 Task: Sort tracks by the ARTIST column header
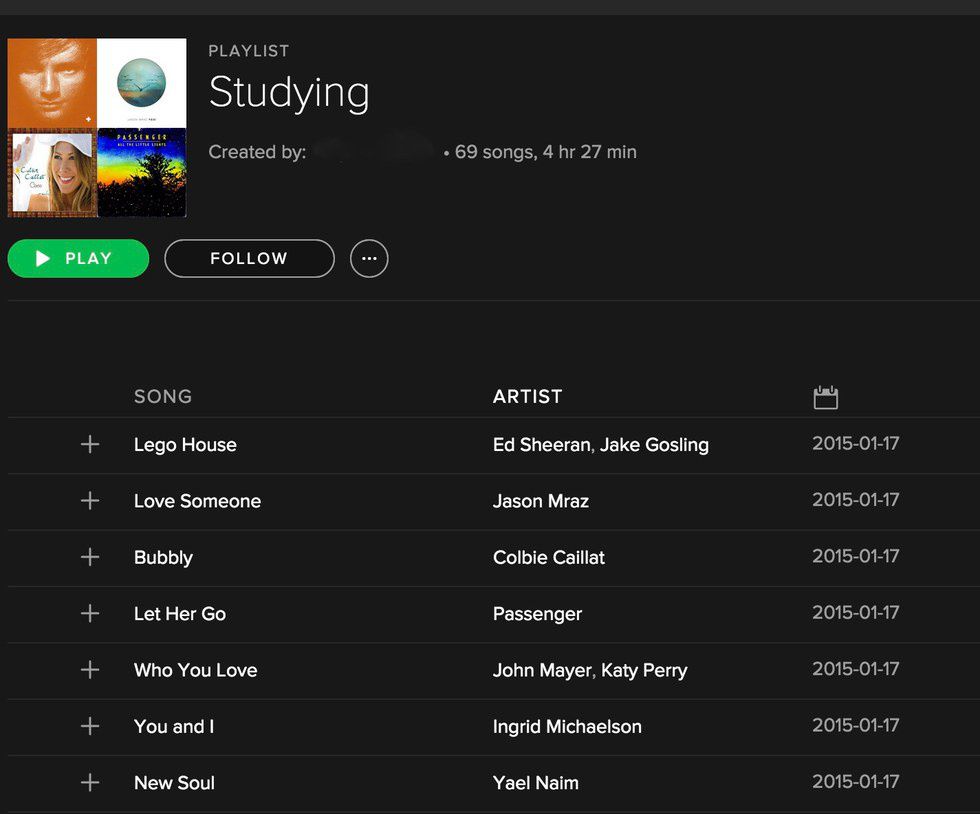[x=527, y=397]
